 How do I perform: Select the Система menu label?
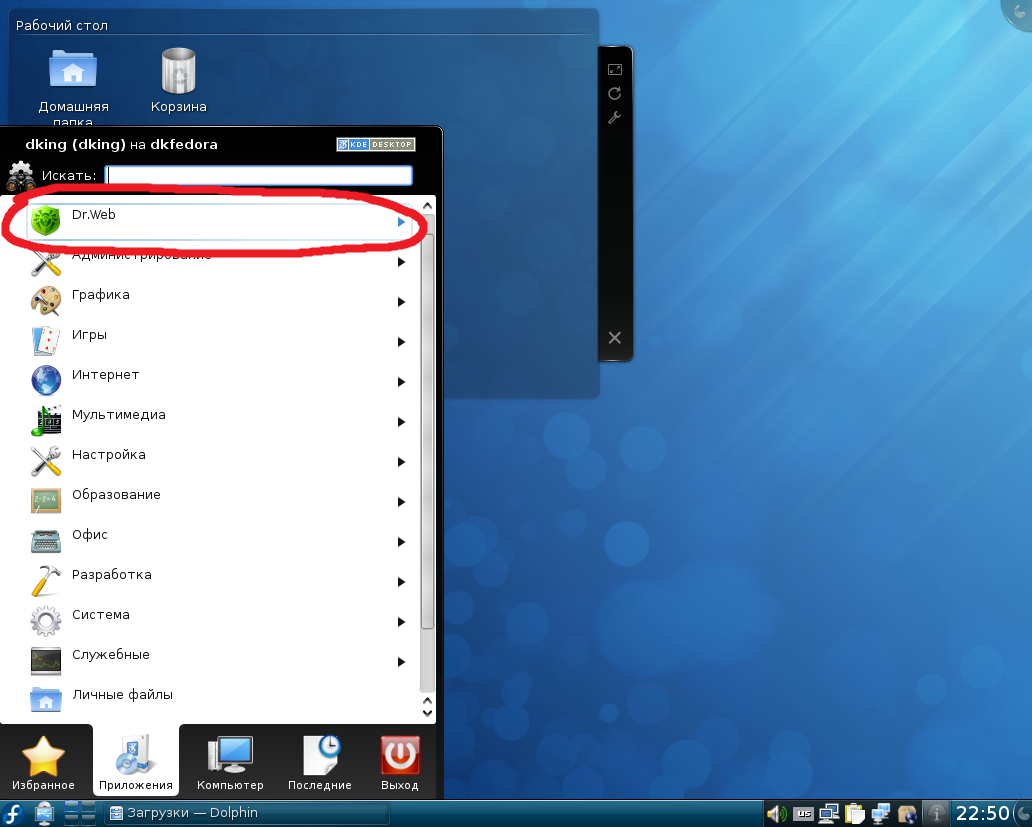pyautogui.click(x=101, y=614)
